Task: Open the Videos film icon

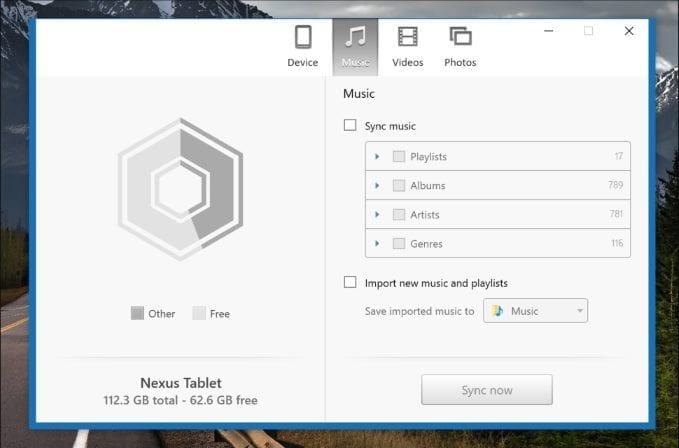Action: pos(407,39)
